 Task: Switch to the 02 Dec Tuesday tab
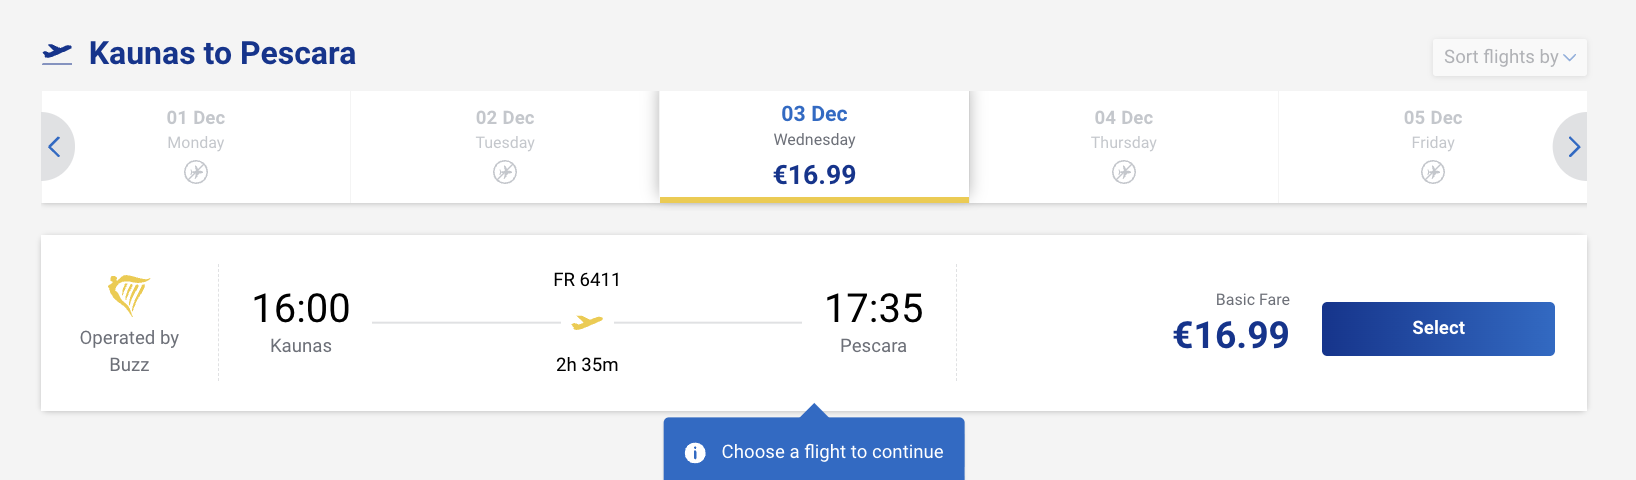coord(505,145)
